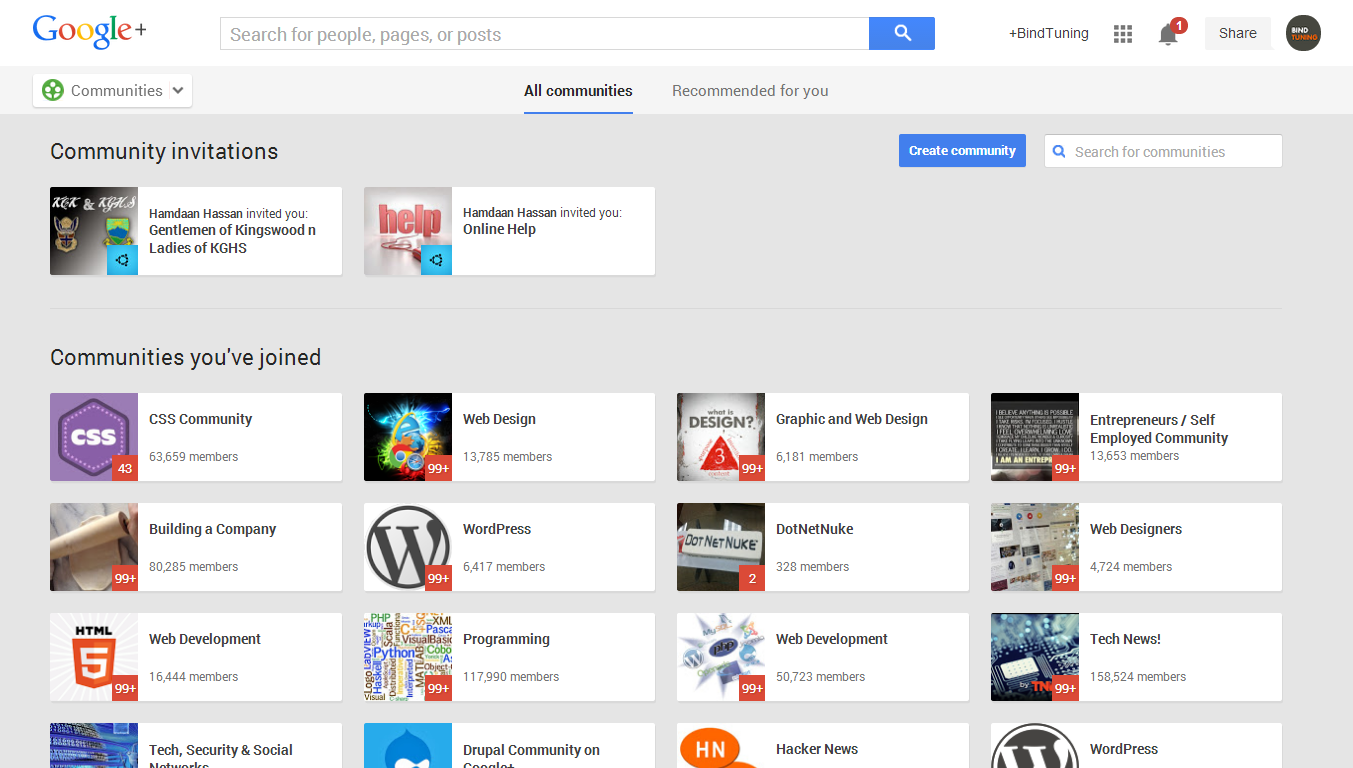Viewport: 1353px width, 768px height.
Task: Click the '63,659 members' text
Action: point(194,457)
